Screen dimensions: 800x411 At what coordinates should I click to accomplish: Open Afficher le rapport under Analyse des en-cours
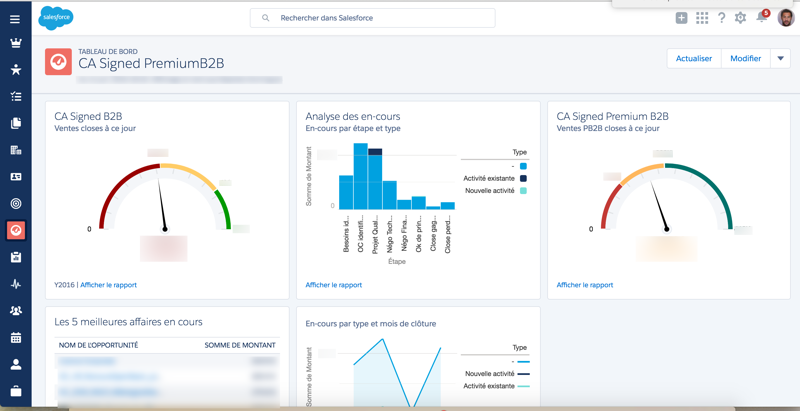[x=334, y=285]
